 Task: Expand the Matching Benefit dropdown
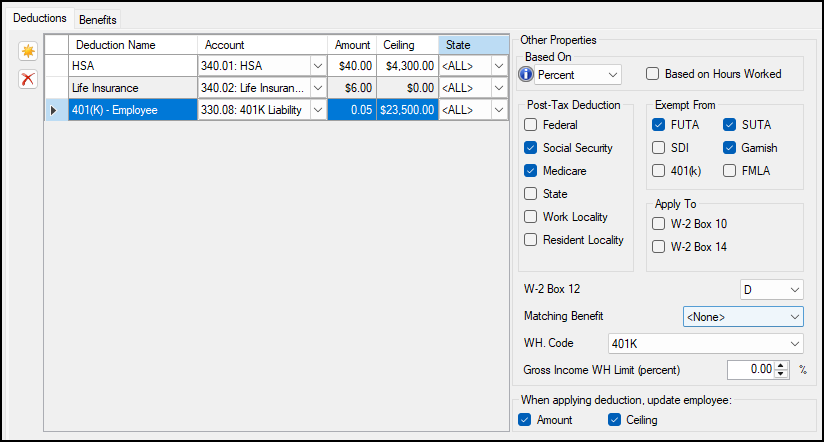[x=743, y=317]
